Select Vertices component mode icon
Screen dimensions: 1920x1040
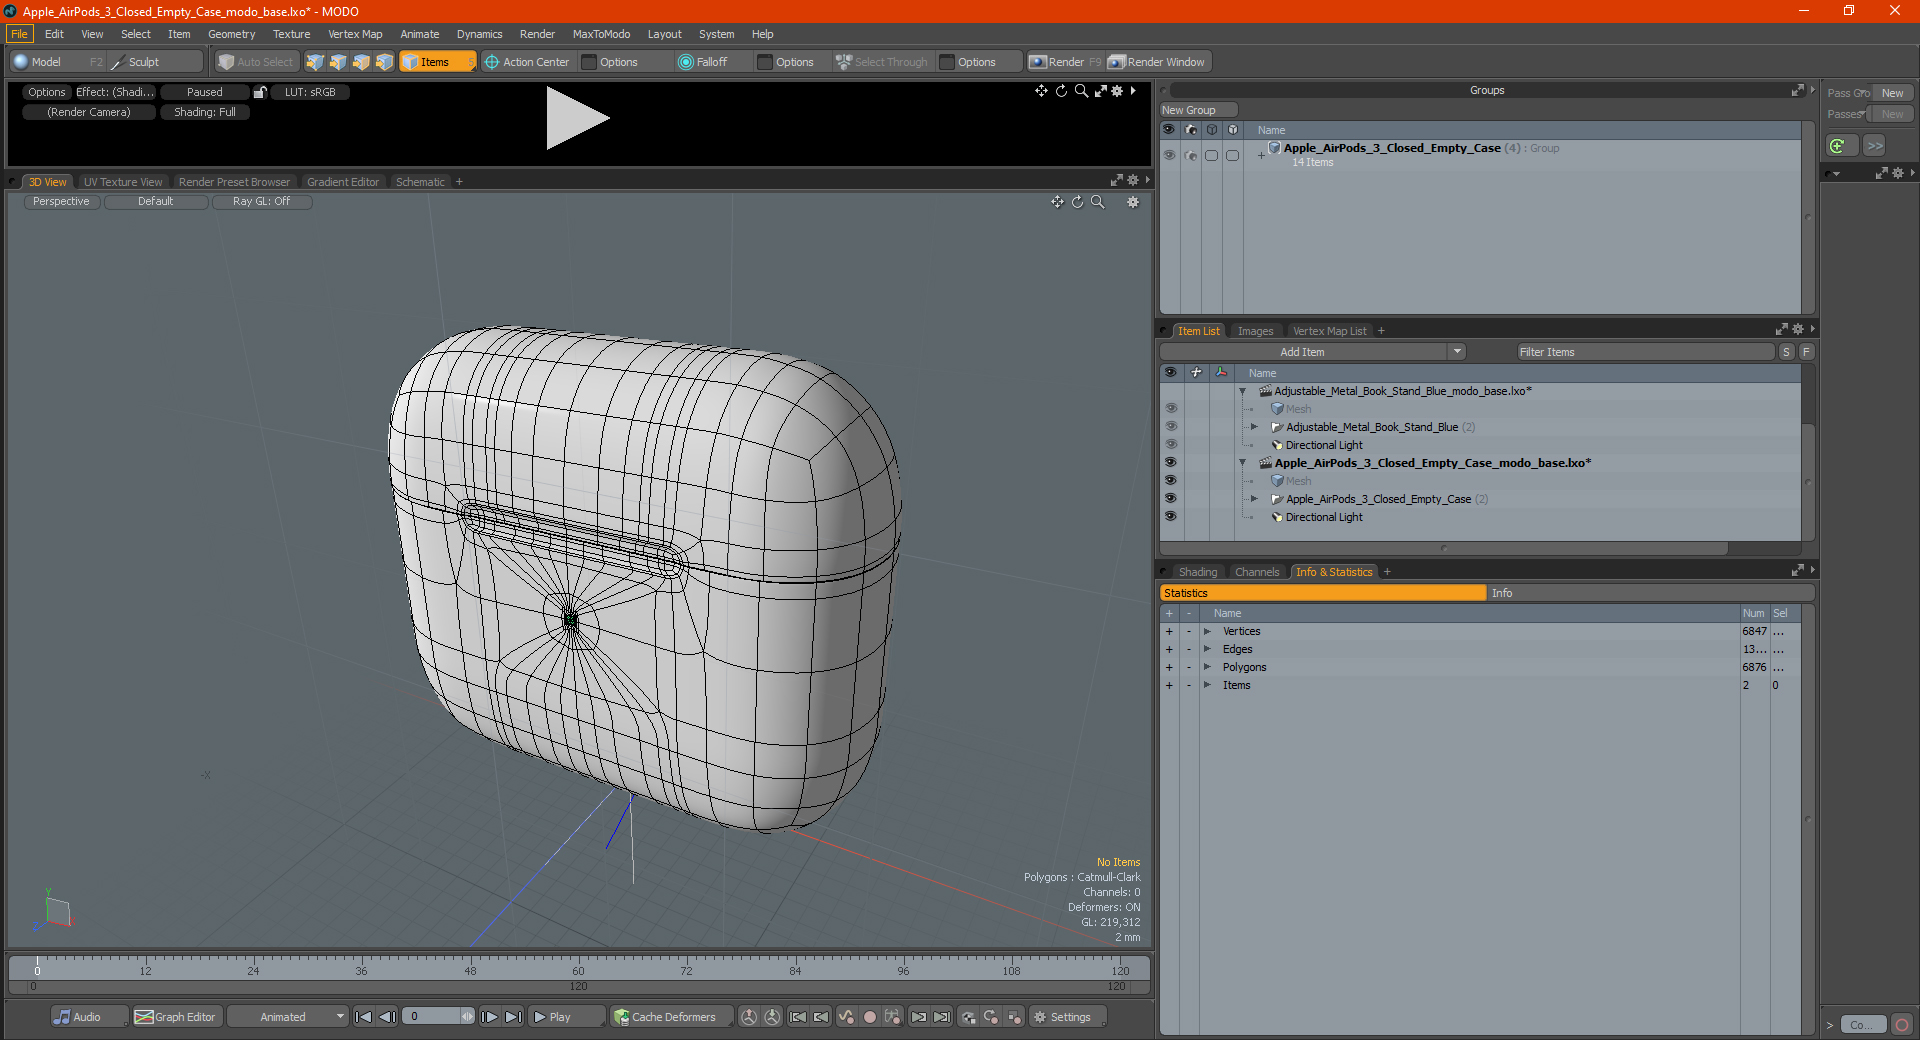pos(315,62)
